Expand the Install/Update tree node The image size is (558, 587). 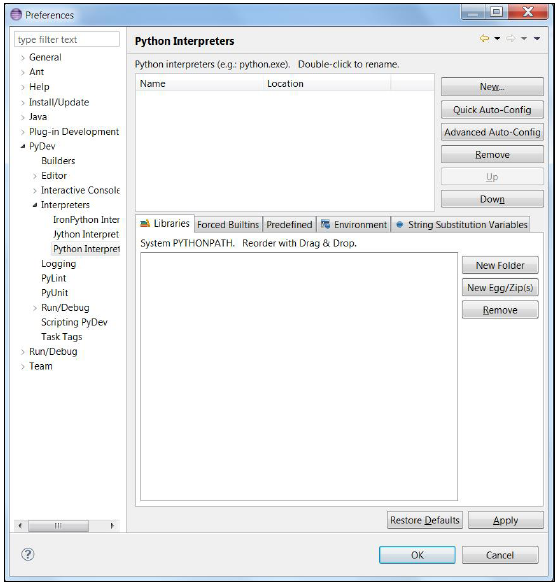[x=23, y=103]
